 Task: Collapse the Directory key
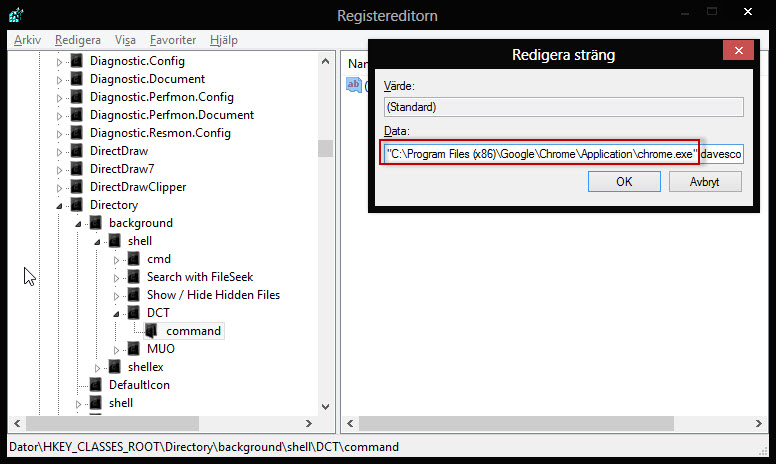(59, 206)
